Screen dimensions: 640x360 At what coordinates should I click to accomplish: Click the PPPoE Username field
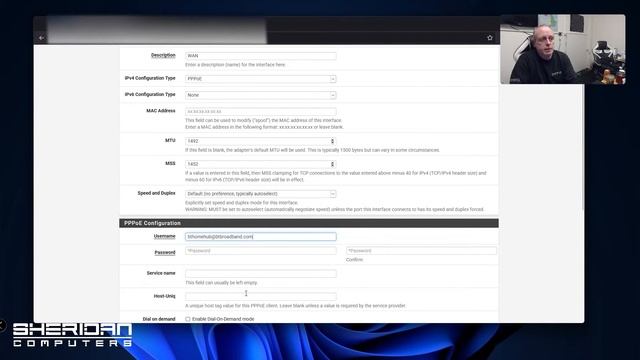261,236
